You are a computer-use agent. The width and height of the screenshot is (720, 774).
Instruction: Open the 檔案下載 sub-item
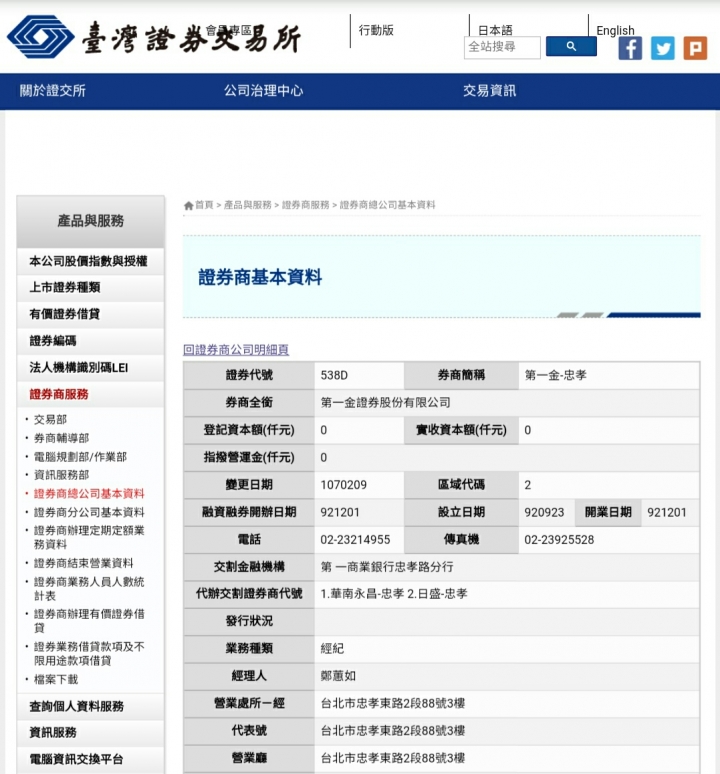[56, 680]
